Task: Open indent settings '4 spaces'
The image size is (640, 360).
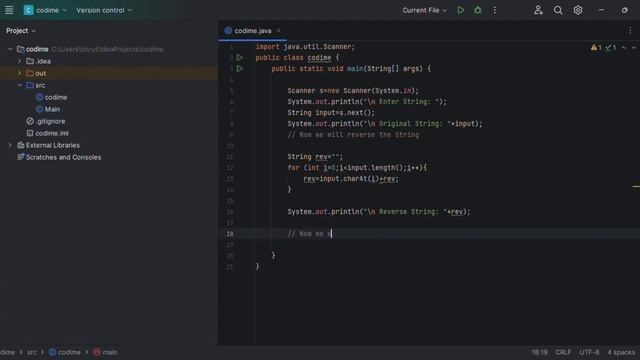Action: 621,352
